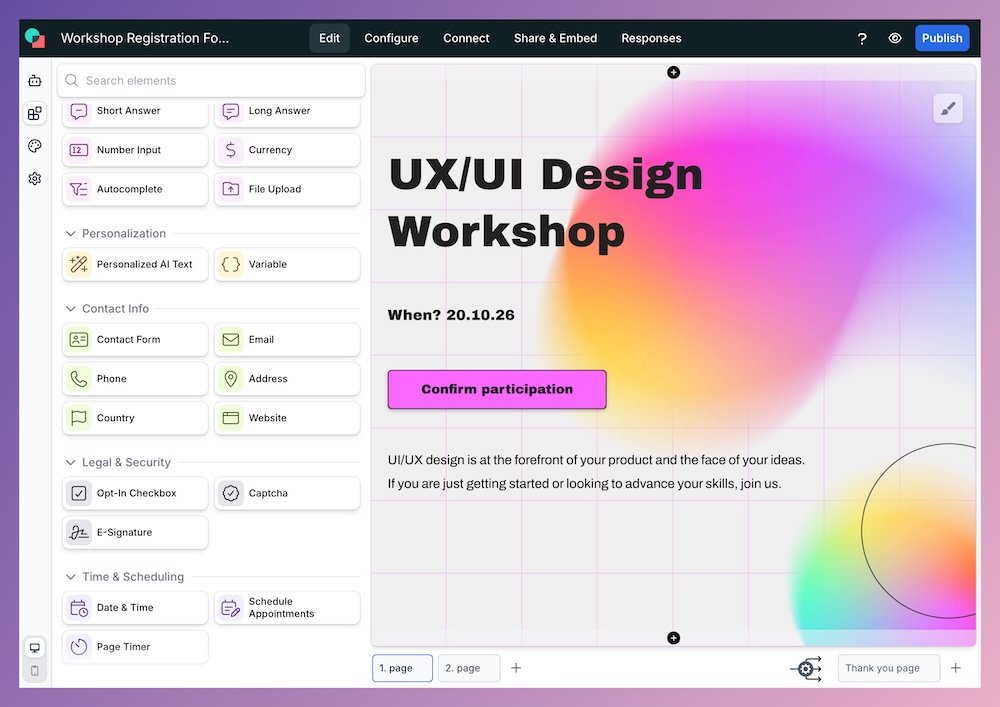Screen dimensions: 1000x707
Task: Switch to mobile preview mode
Action: (34, 671)
